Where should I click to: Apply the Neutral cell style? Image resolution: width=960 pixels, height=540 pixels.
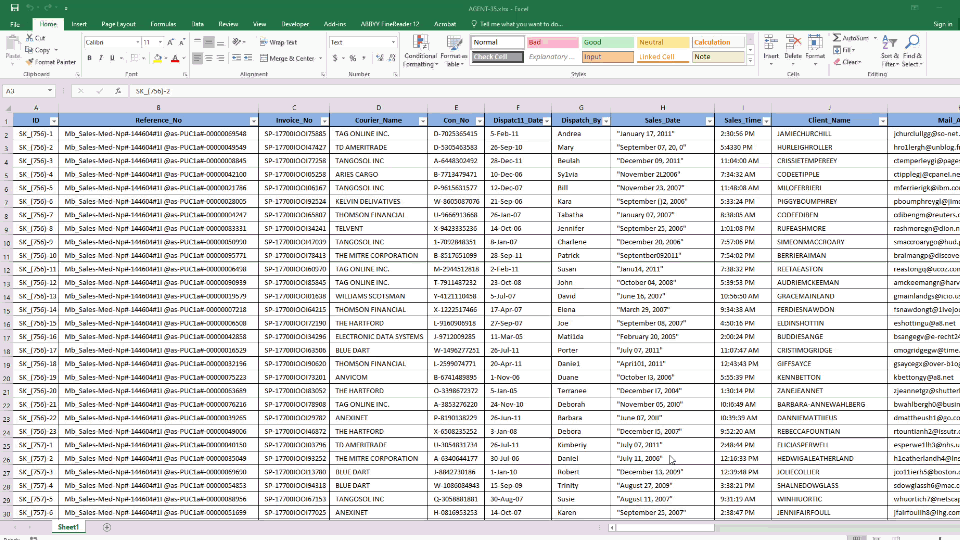click(662, 42)
